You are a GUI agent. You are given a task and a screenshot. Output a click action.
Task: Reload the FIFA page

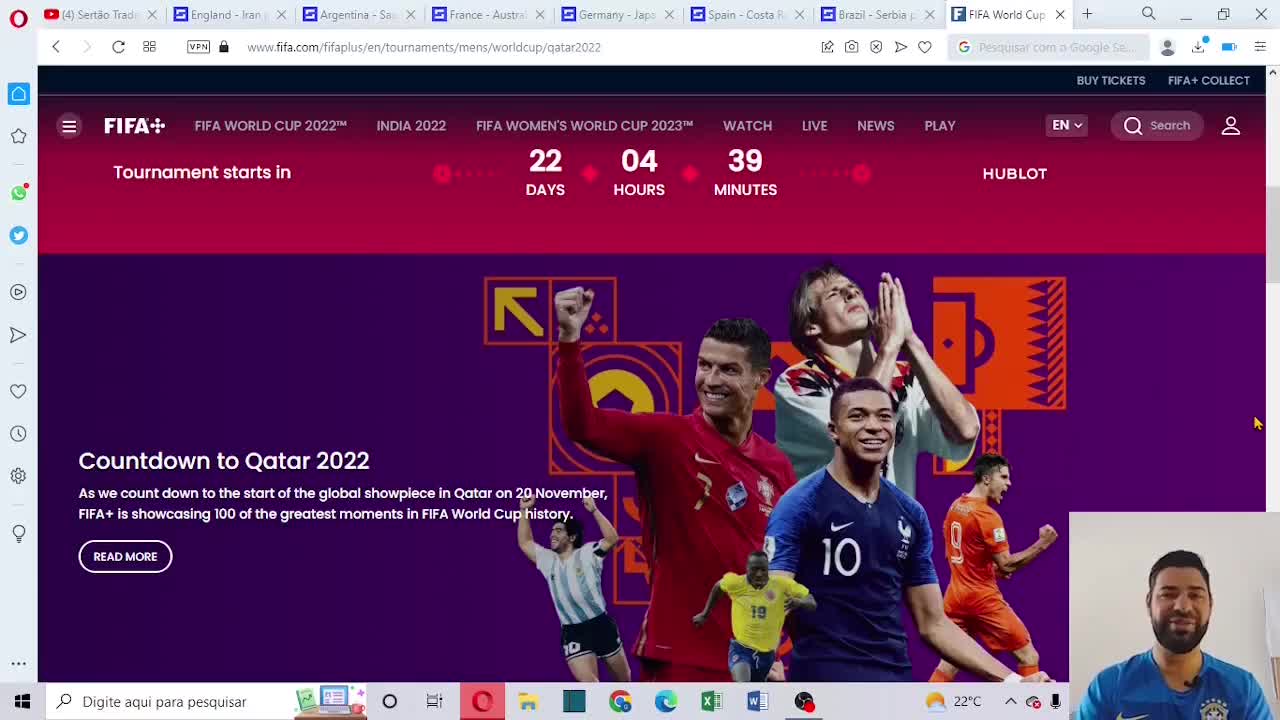click(118, 47)
